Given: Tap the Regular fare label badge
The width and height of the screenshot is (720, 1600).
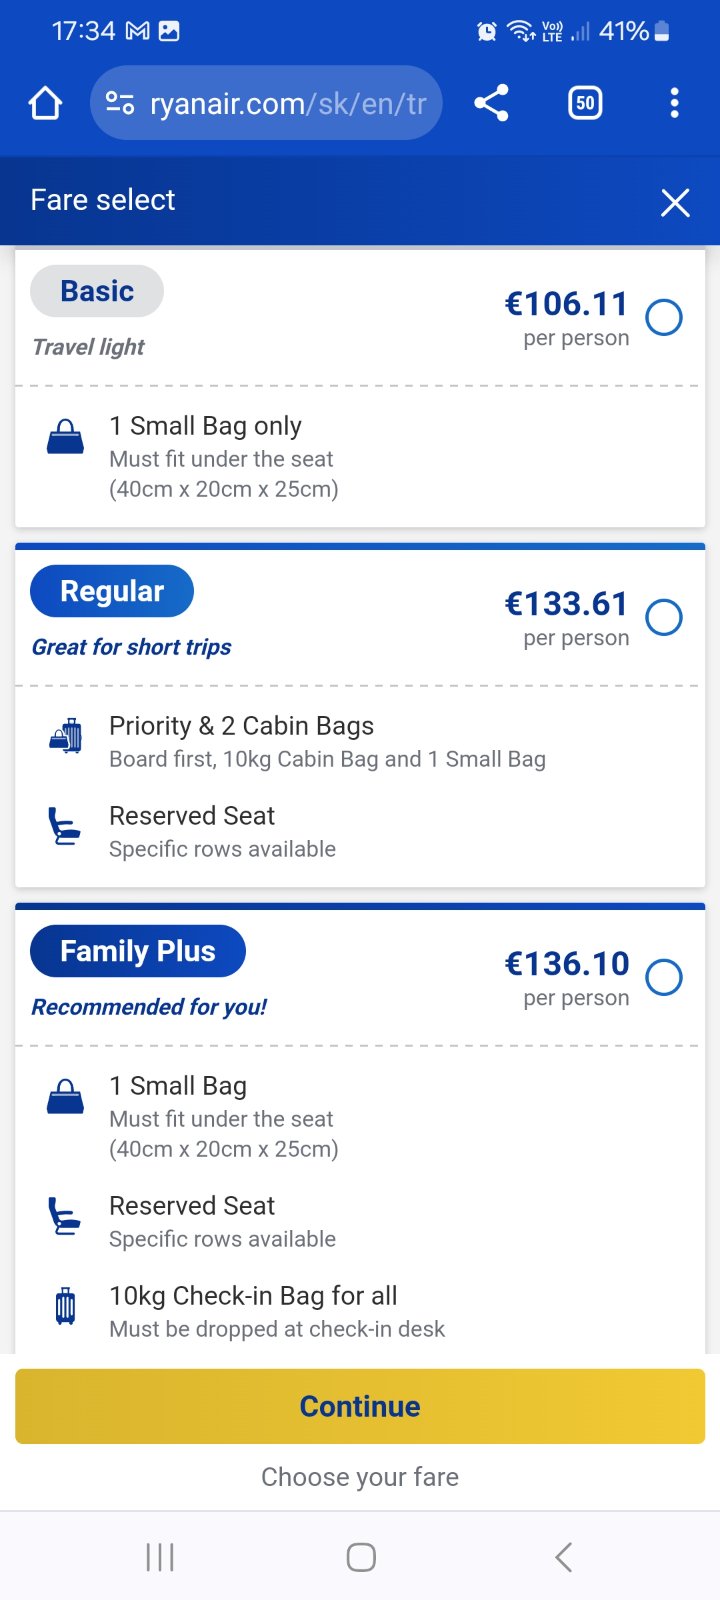Looking at the screenshot, I should 112,591.
